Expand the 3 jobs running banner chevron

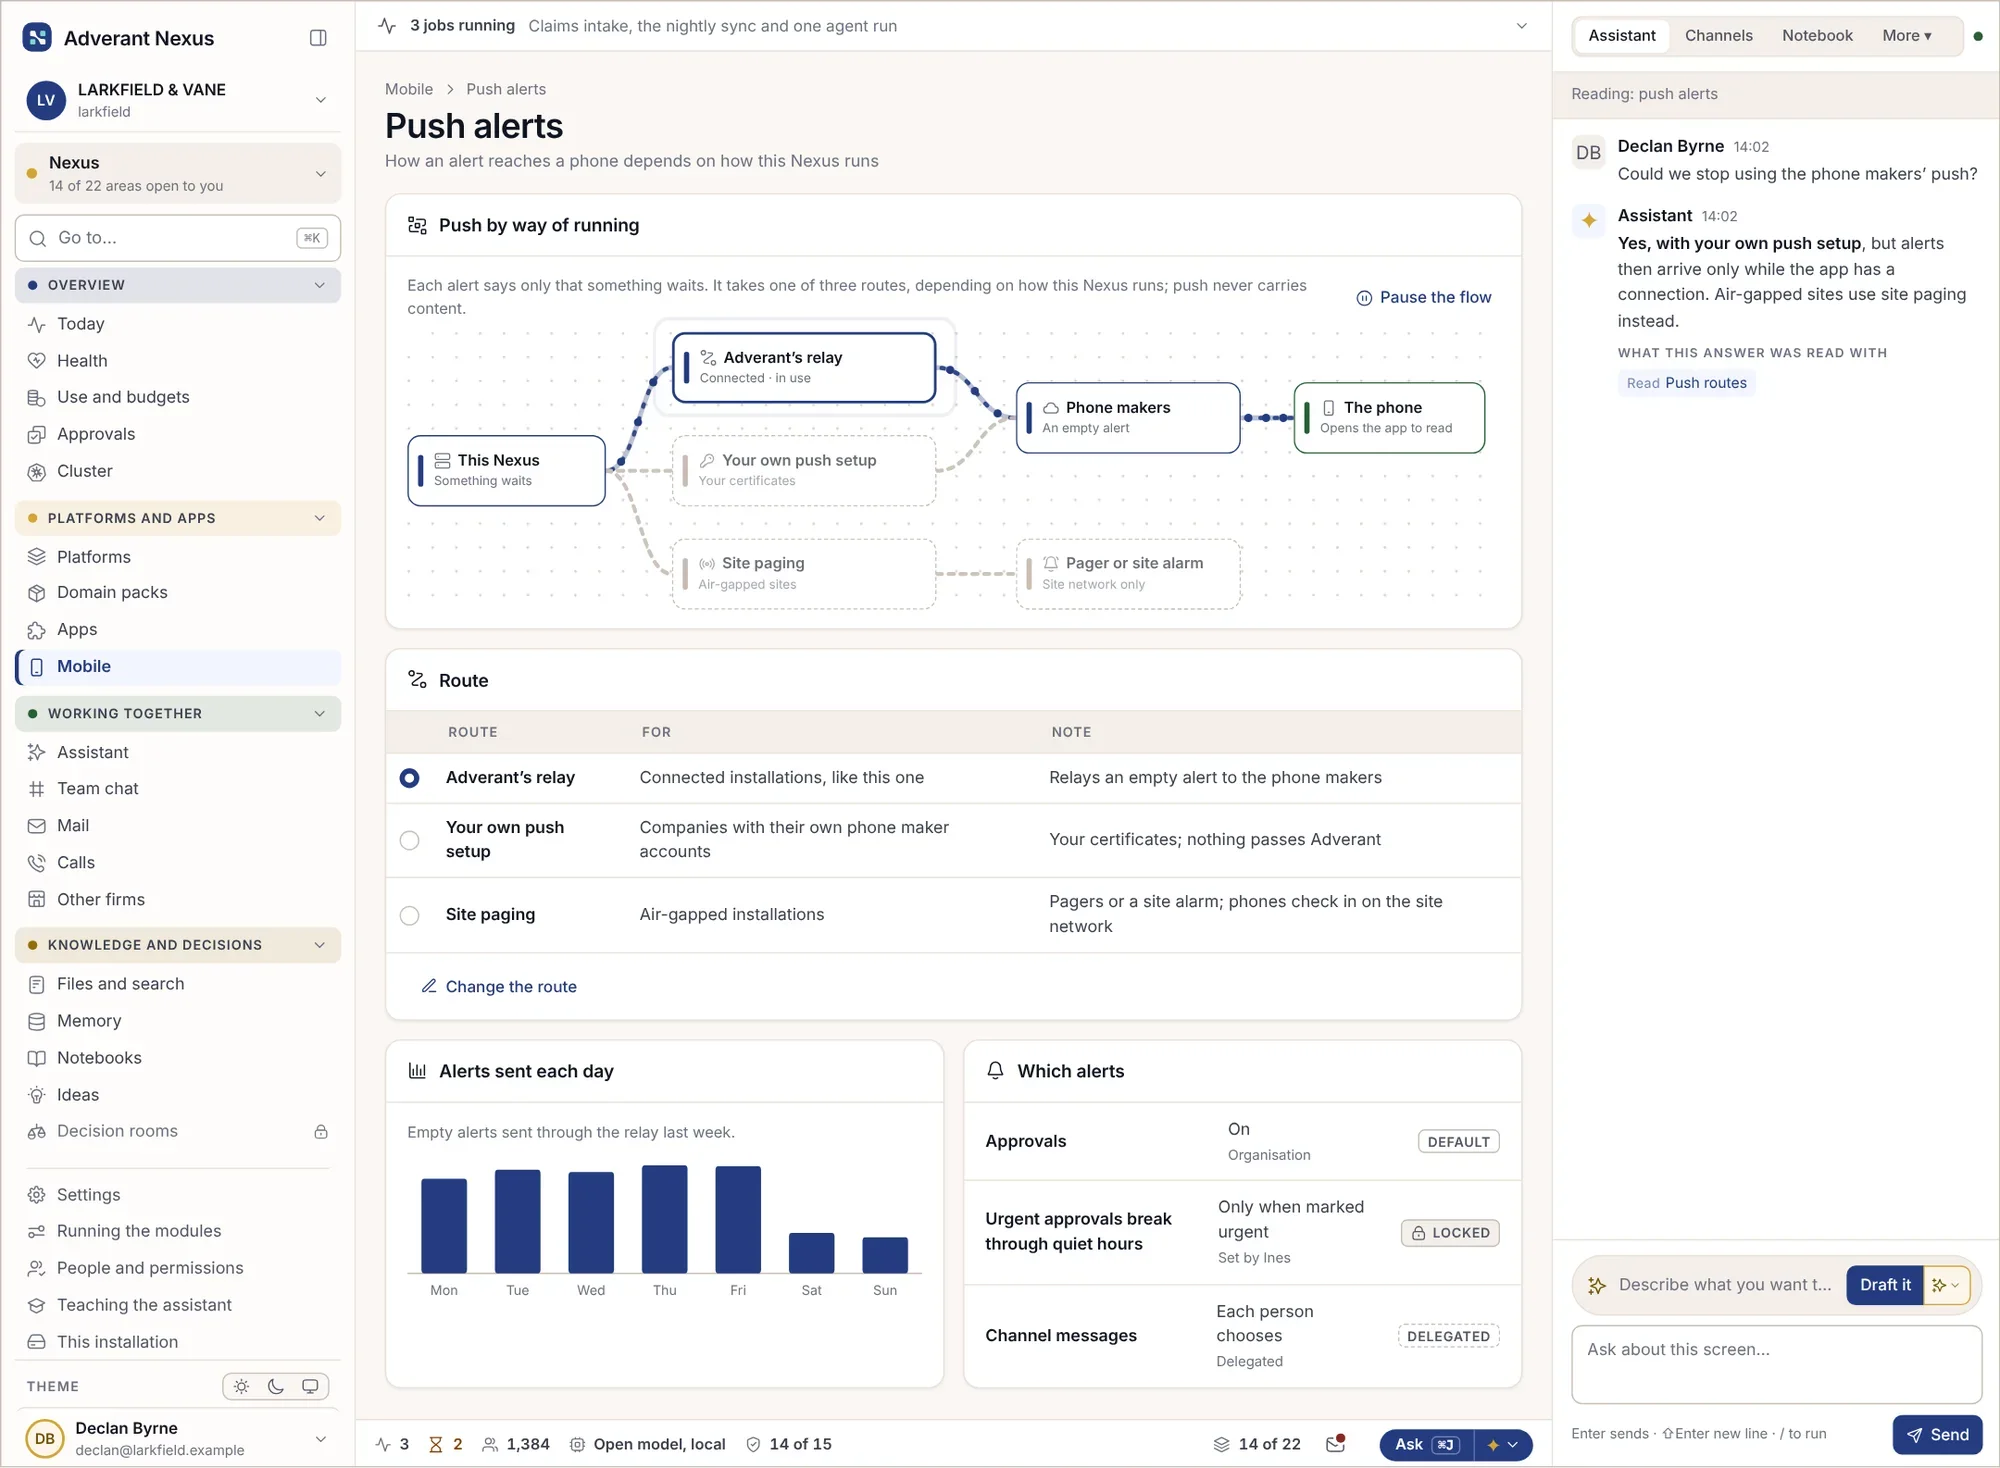click(1521, 26)
